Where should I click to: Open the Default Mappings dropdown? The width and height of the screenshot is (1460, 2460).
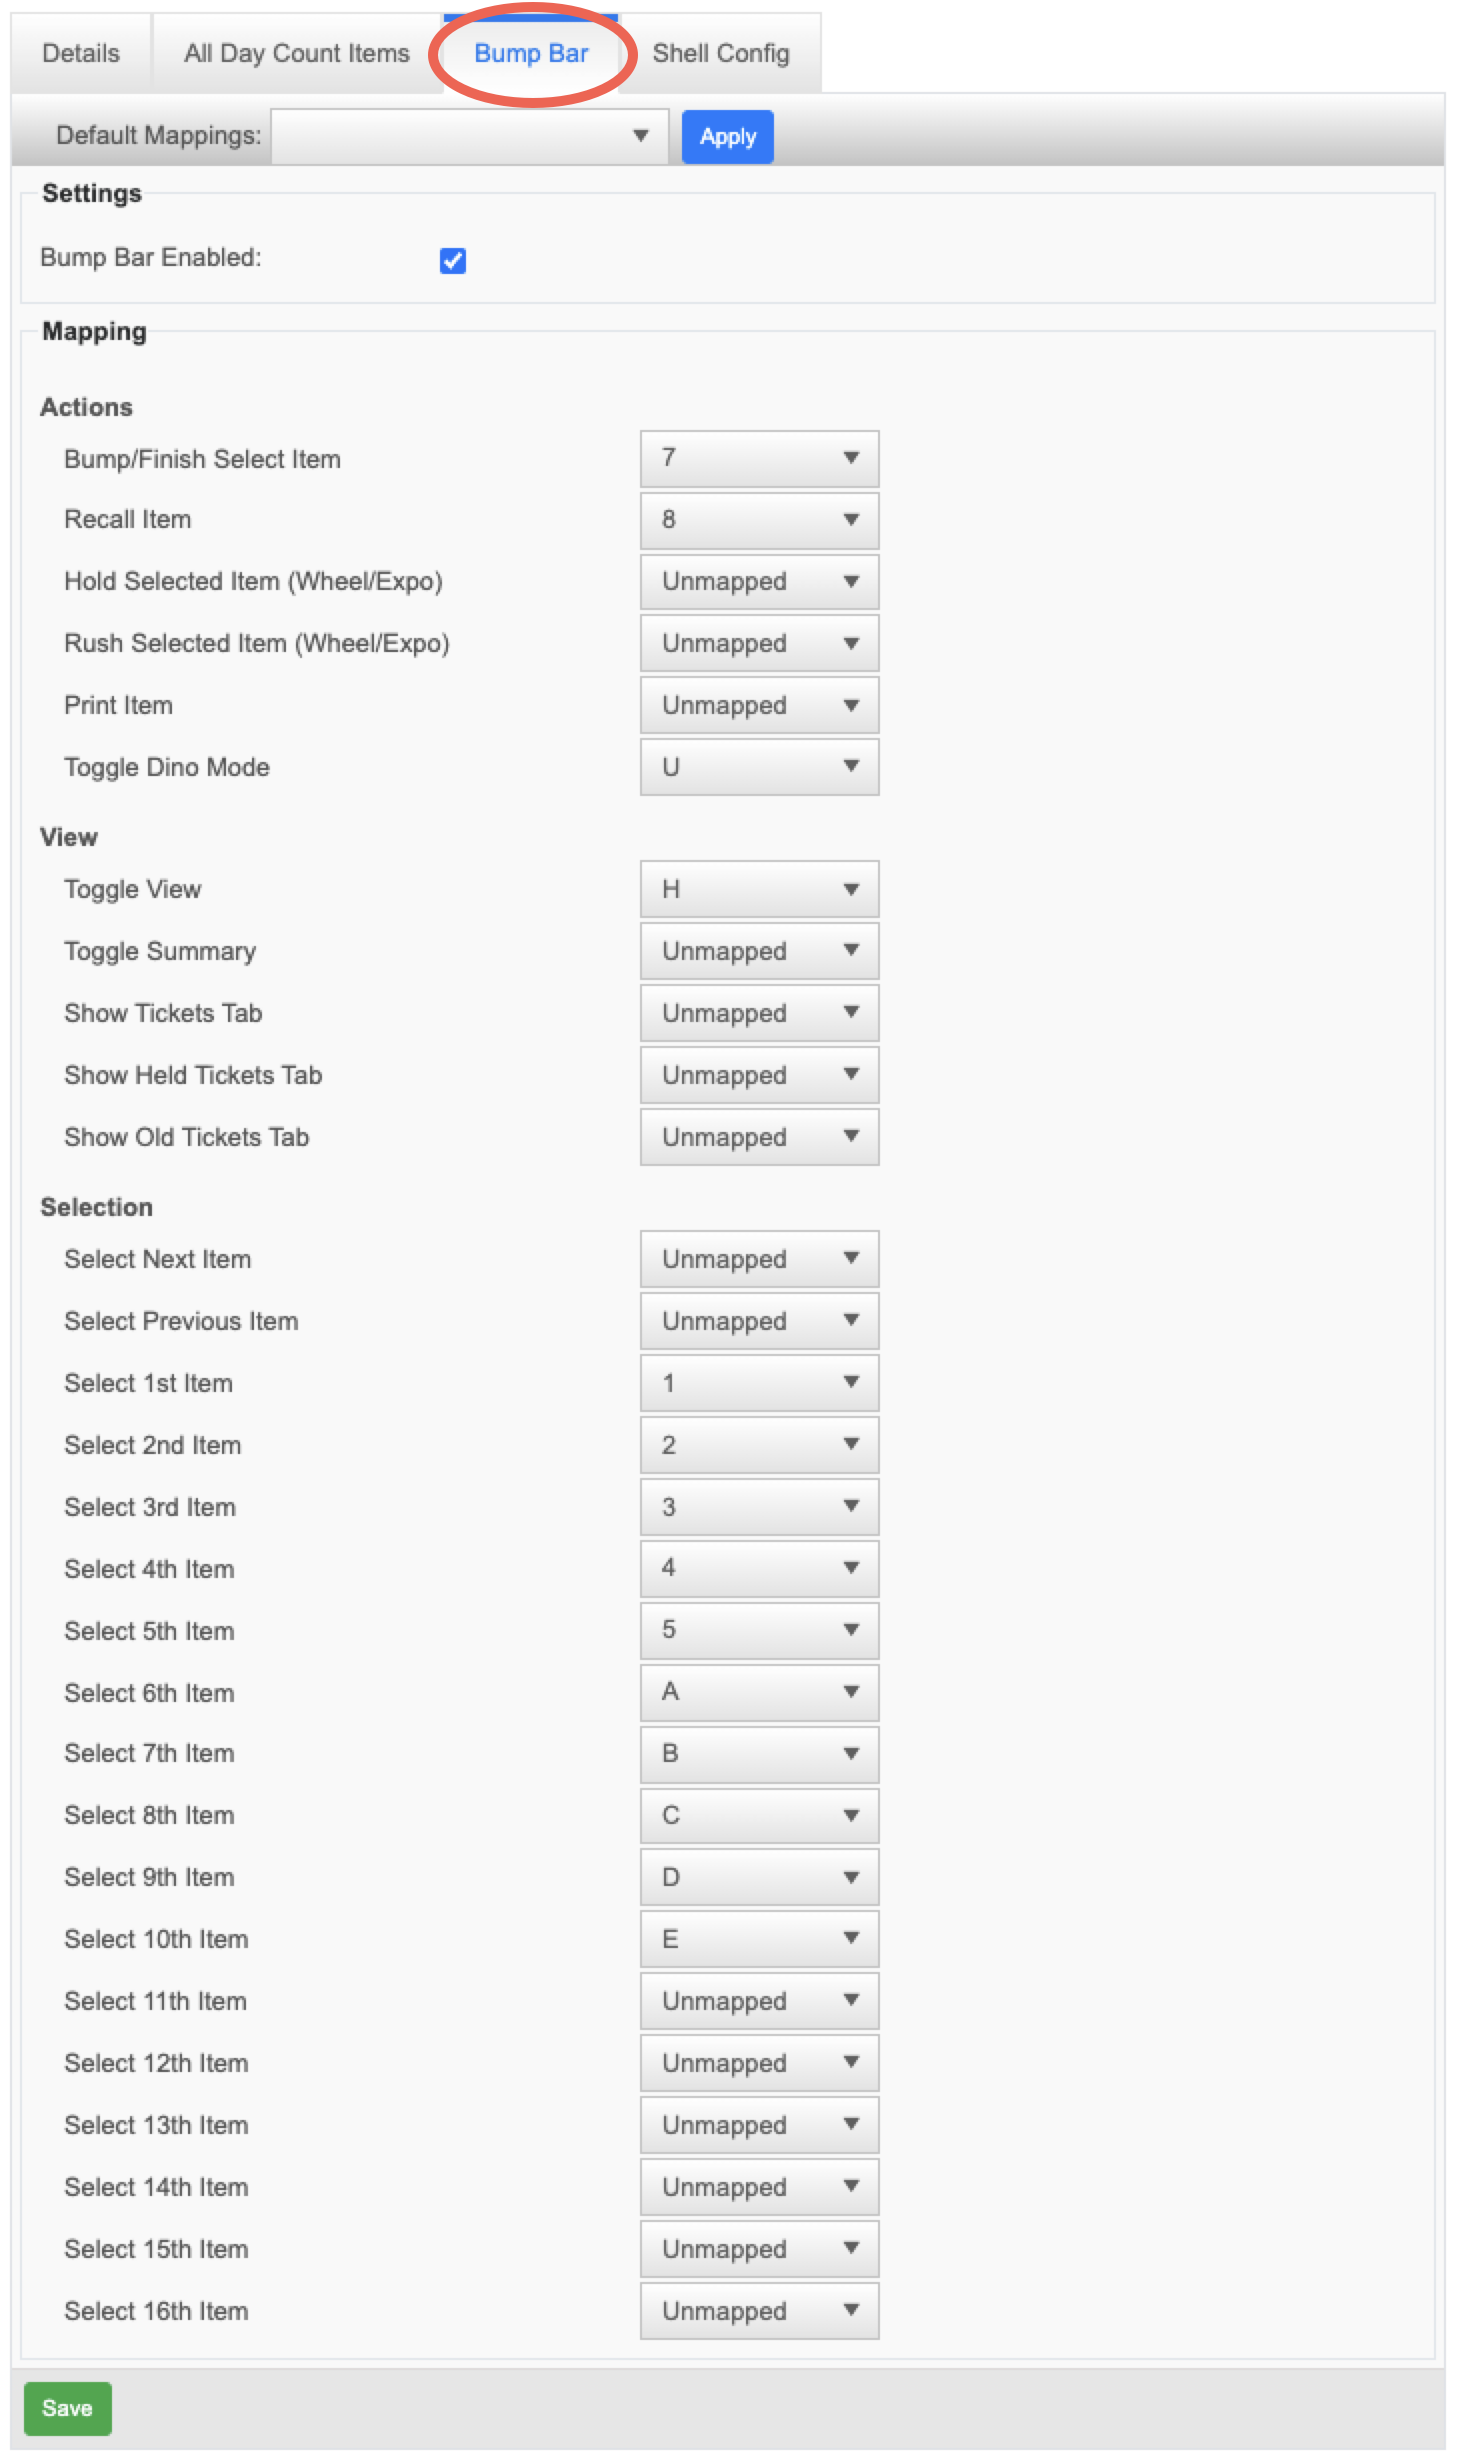pos(469,136)
